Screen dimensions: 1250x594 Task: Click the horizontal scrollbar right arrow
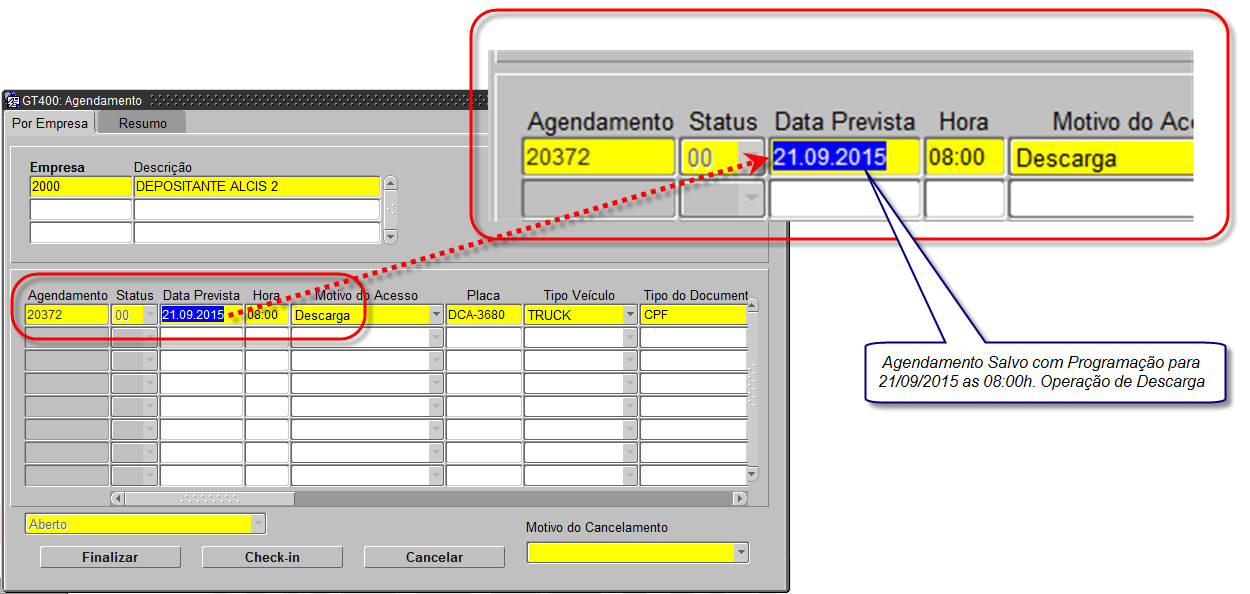[x=740, y=498]
